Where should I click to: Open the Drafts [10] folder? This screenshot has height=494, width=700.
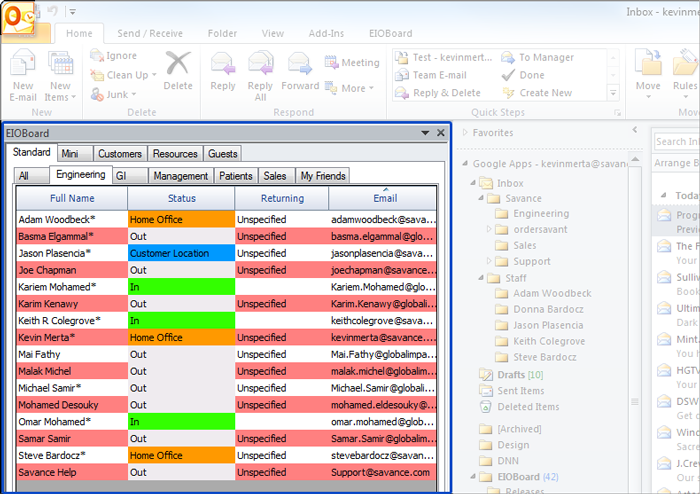point(511,375)
